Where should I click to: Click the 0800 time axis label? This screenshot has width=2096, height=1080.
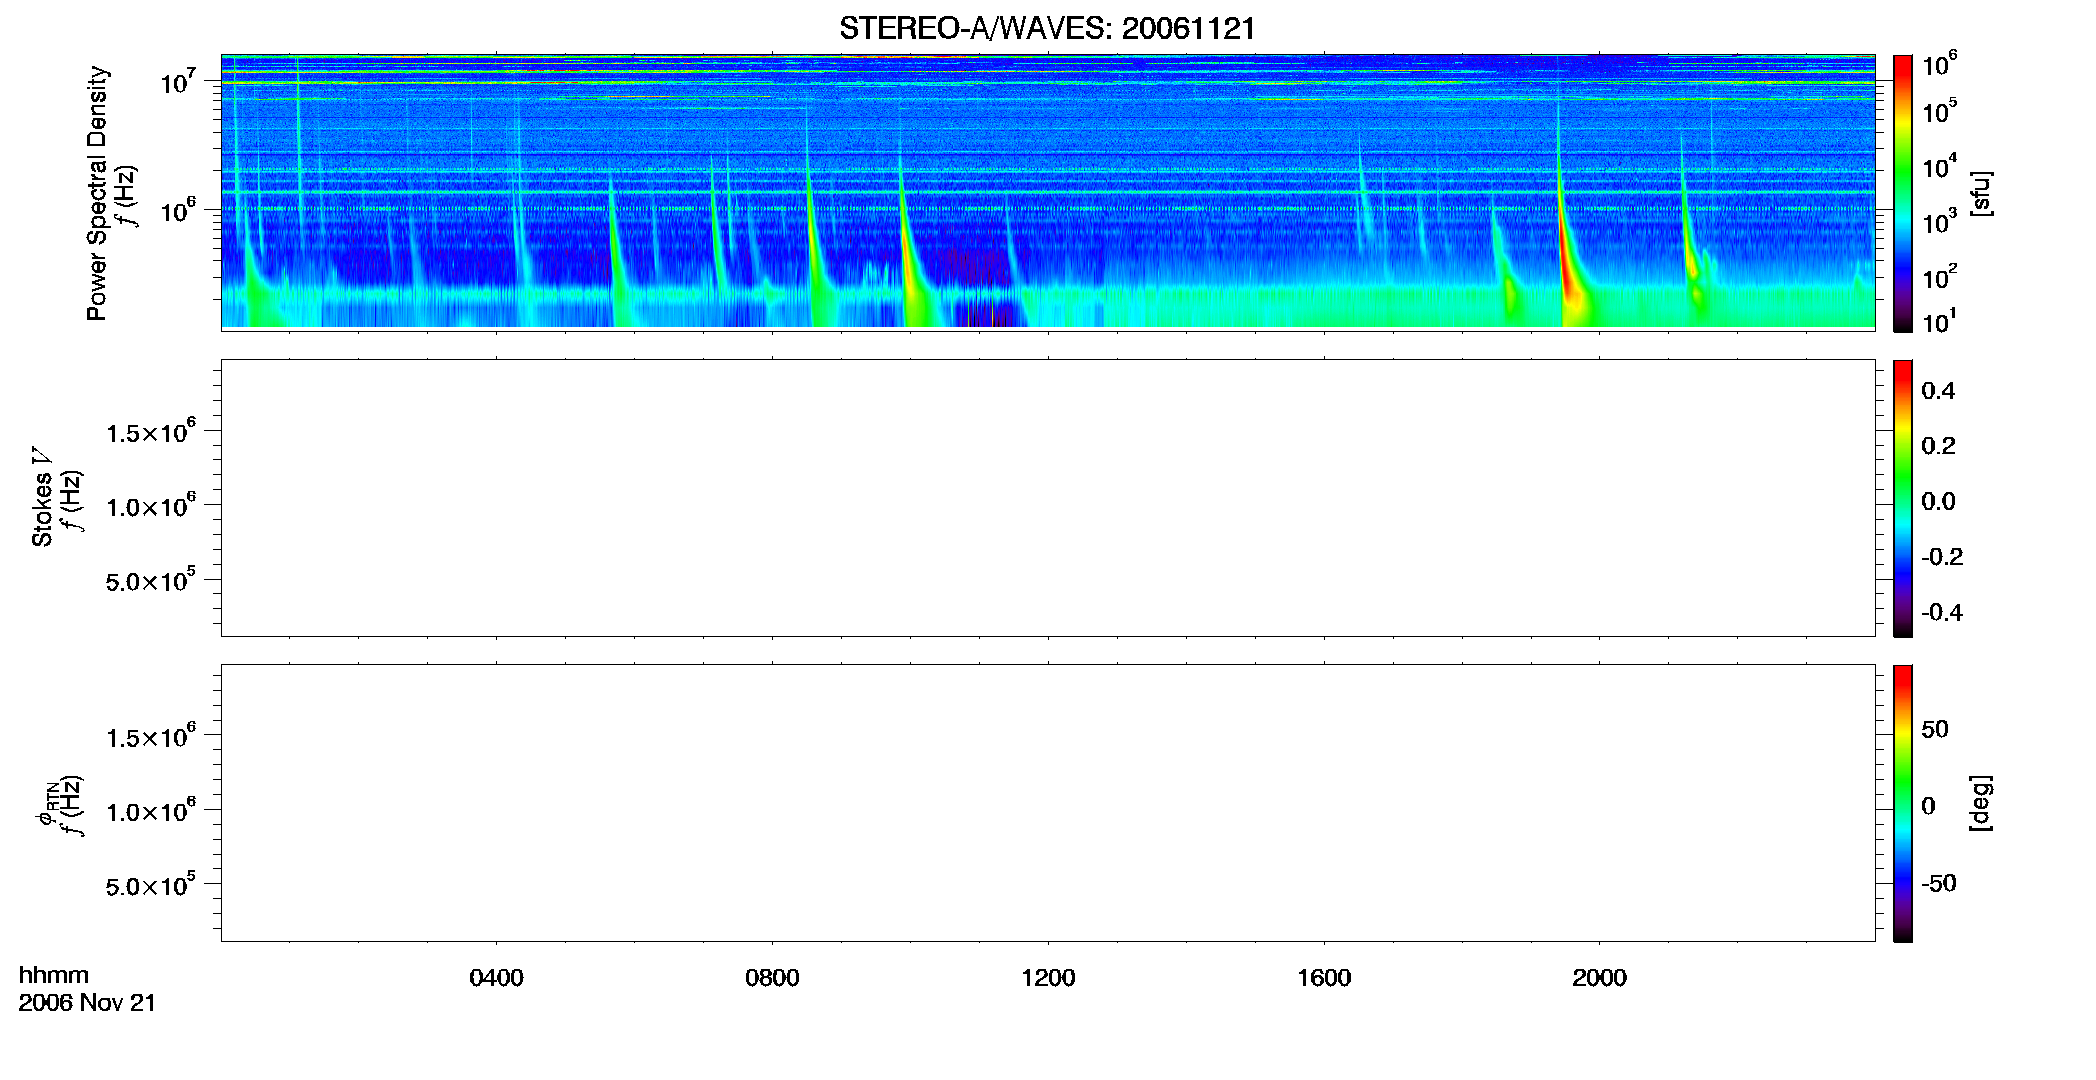pos(772,978)
